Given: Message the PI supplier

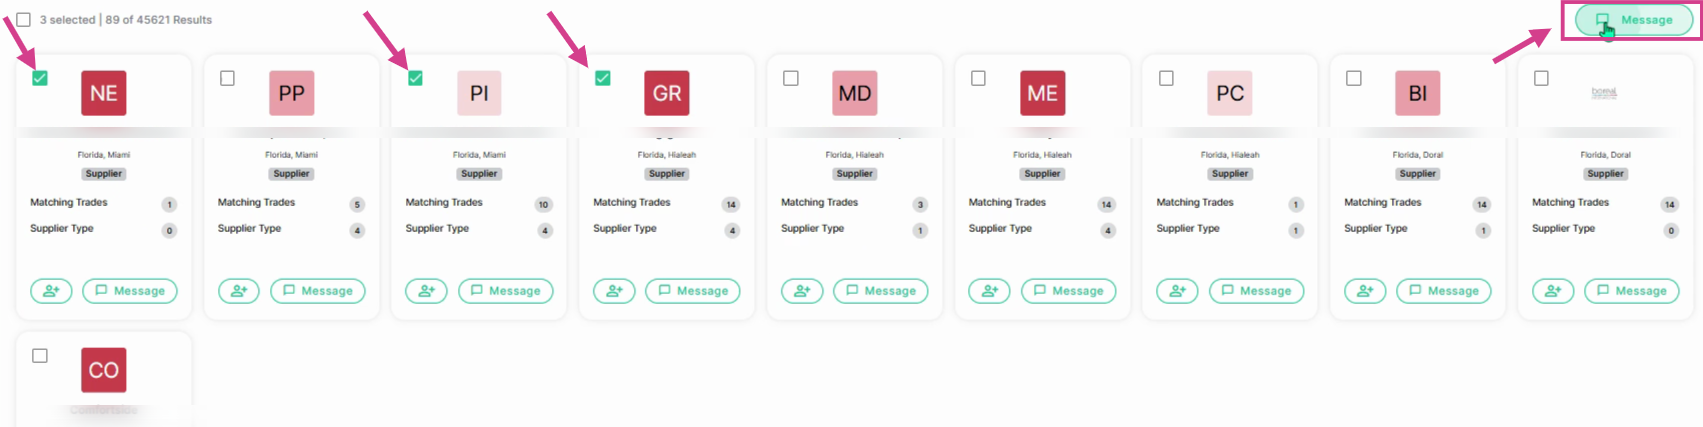Looking at the screenshot, I should click(x=505, y=291).
